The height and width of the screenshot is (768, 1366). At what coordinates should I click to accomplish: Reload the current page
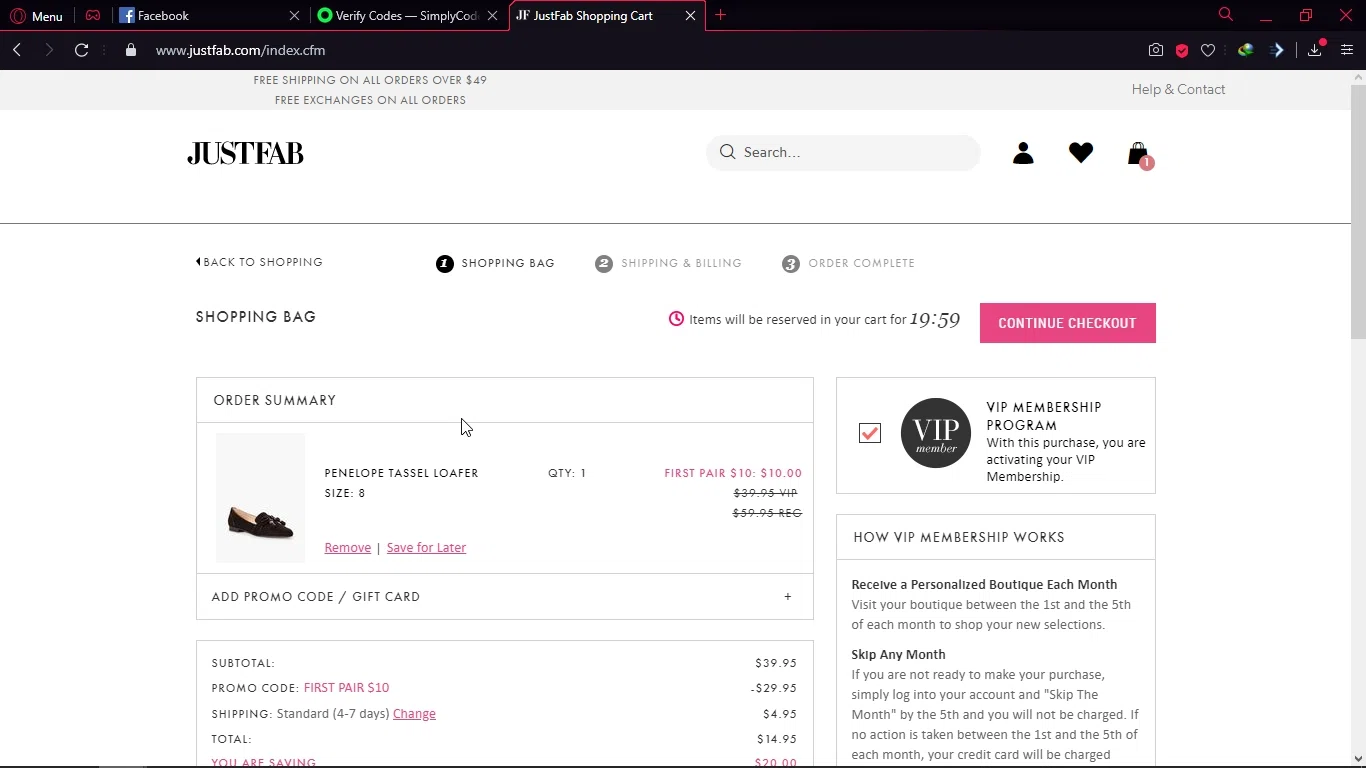pos(82,50)
